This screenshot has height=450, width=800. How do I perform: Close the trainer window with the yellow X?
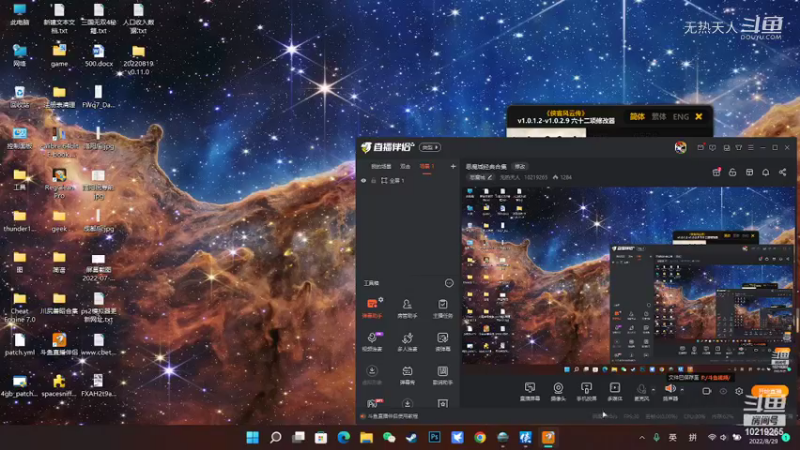point(699,116)
